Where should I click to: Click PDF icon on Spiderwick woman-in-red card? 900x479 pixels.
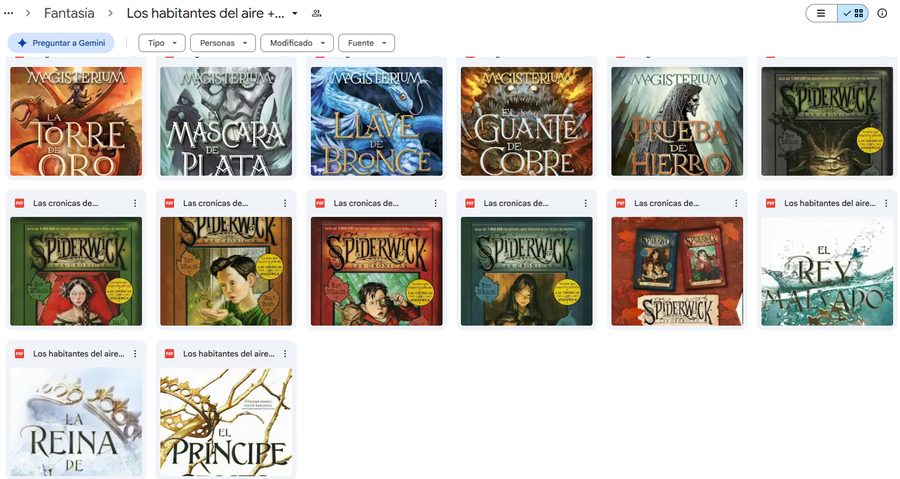[x=20, y=203]
